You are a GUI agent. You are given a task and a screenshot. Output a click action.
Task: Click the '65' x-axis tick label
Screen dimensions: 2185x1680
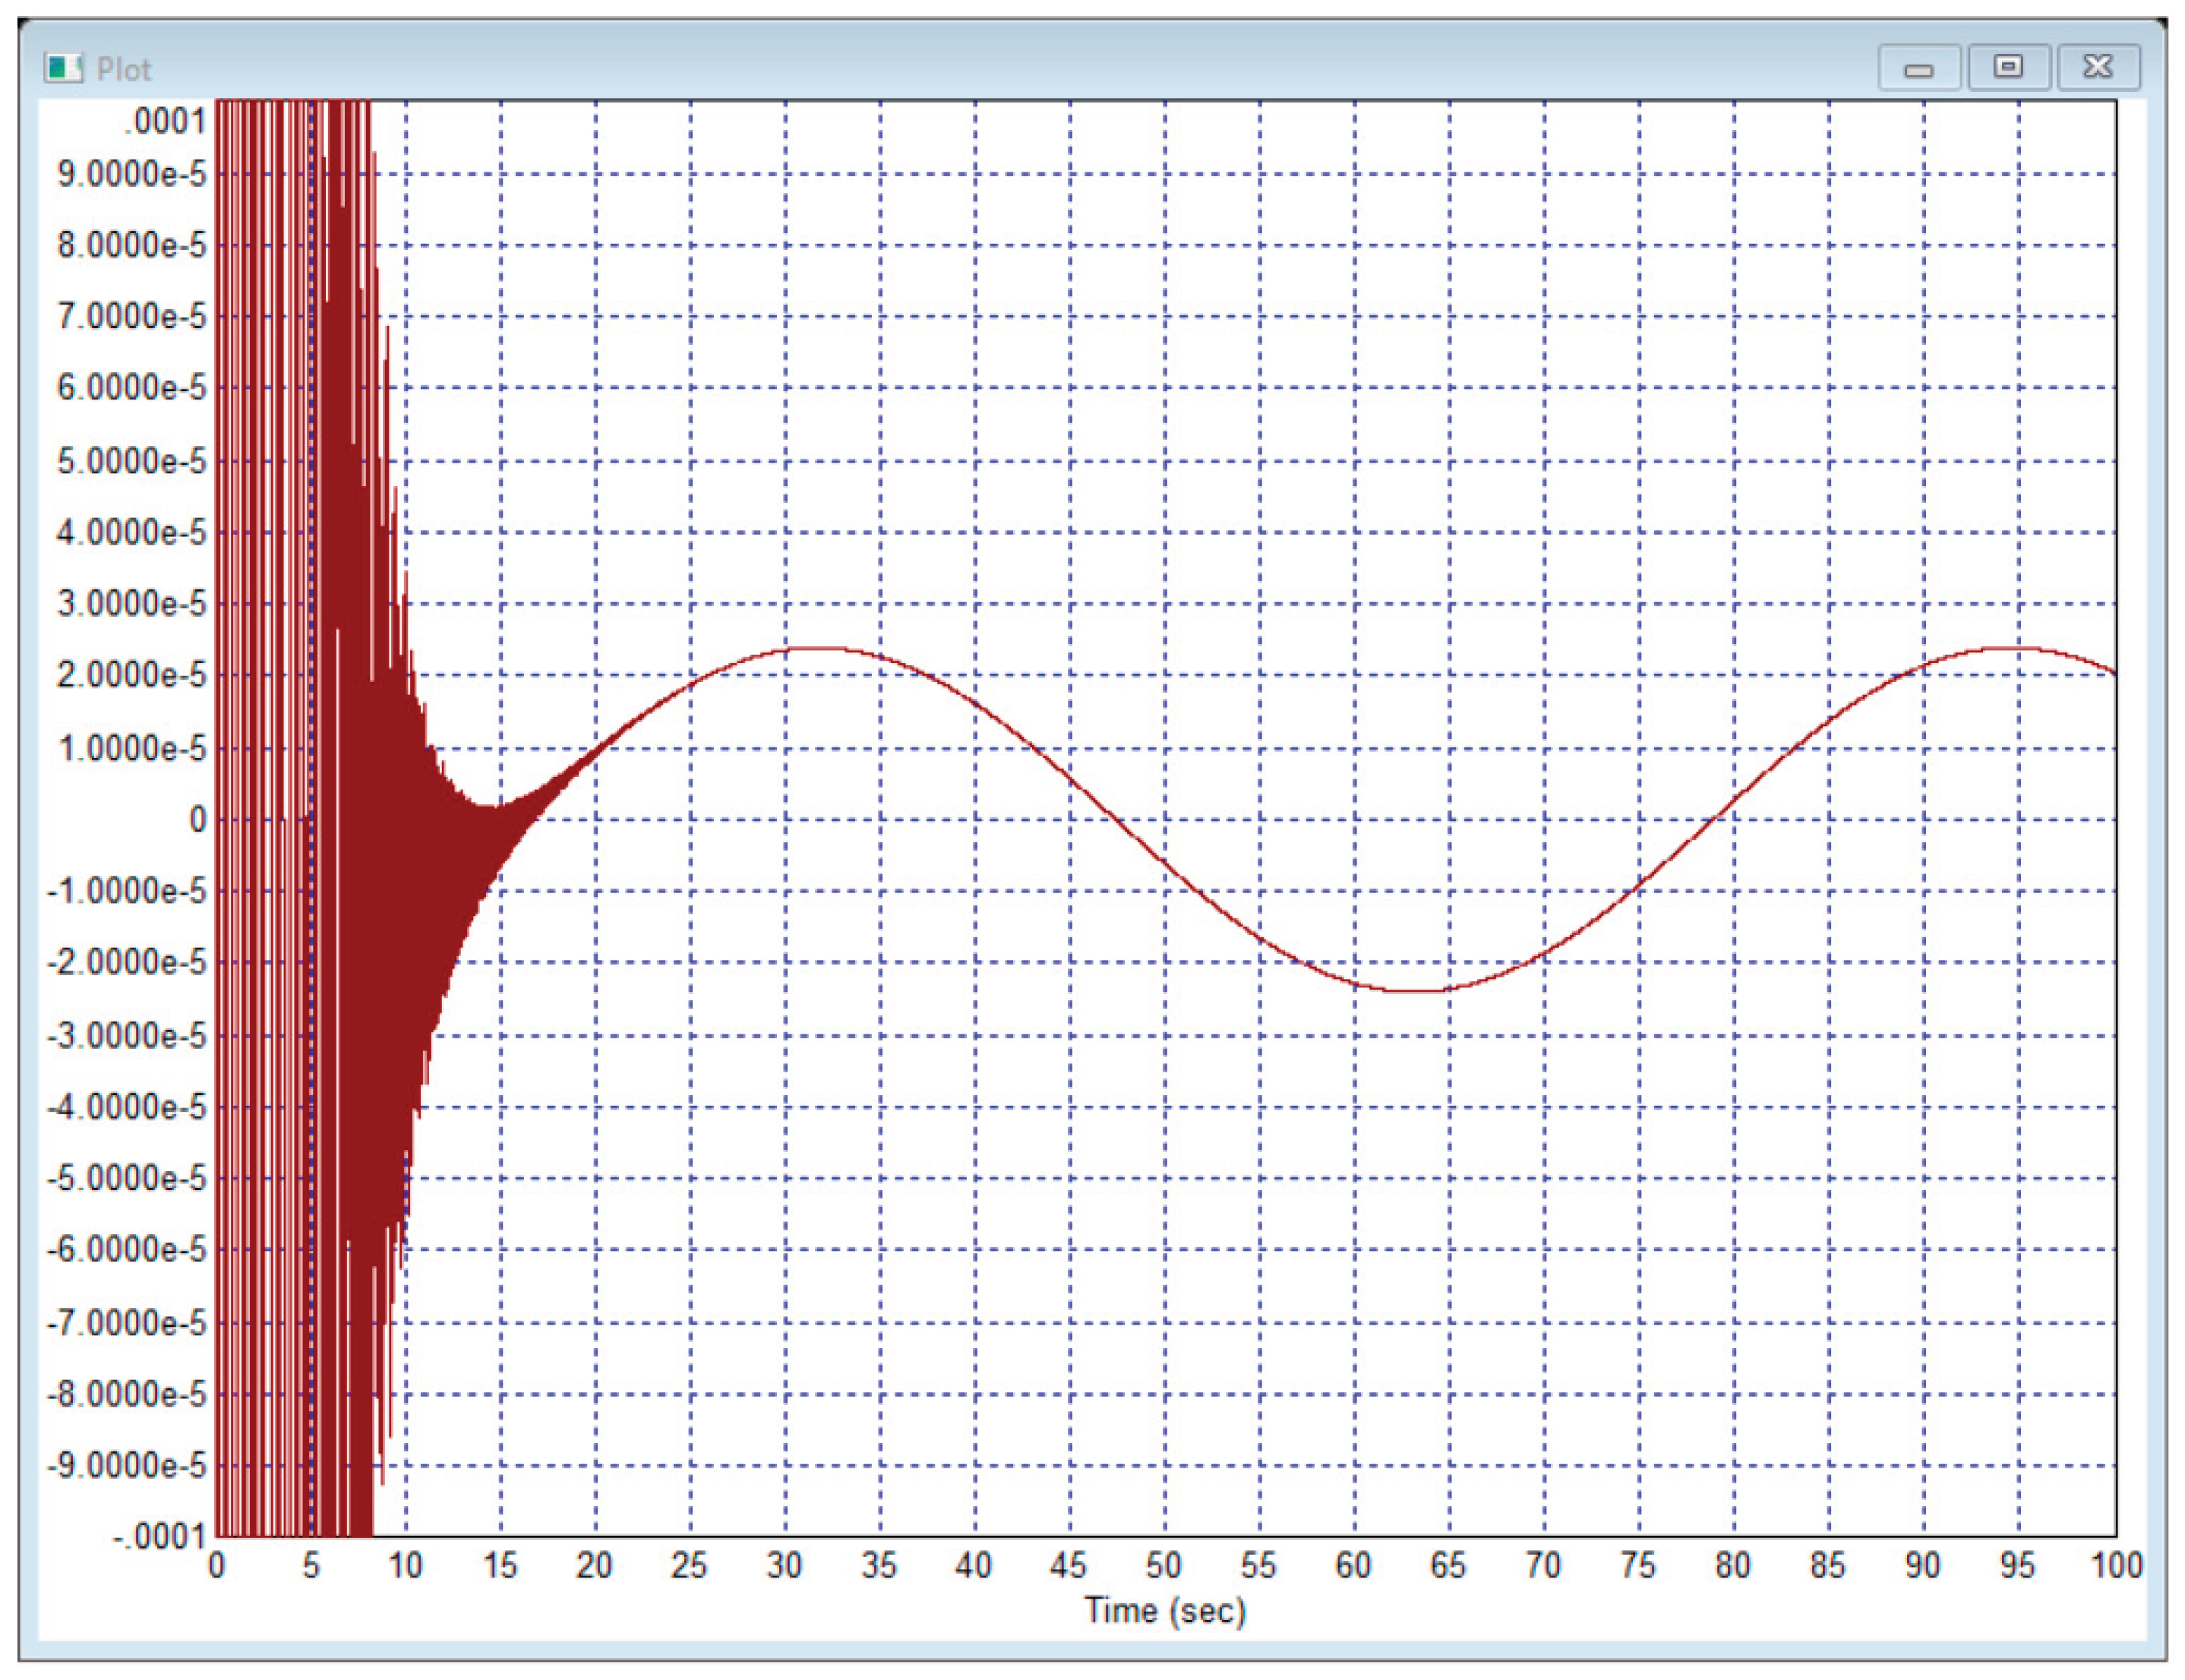[x=1449, y=1565]
